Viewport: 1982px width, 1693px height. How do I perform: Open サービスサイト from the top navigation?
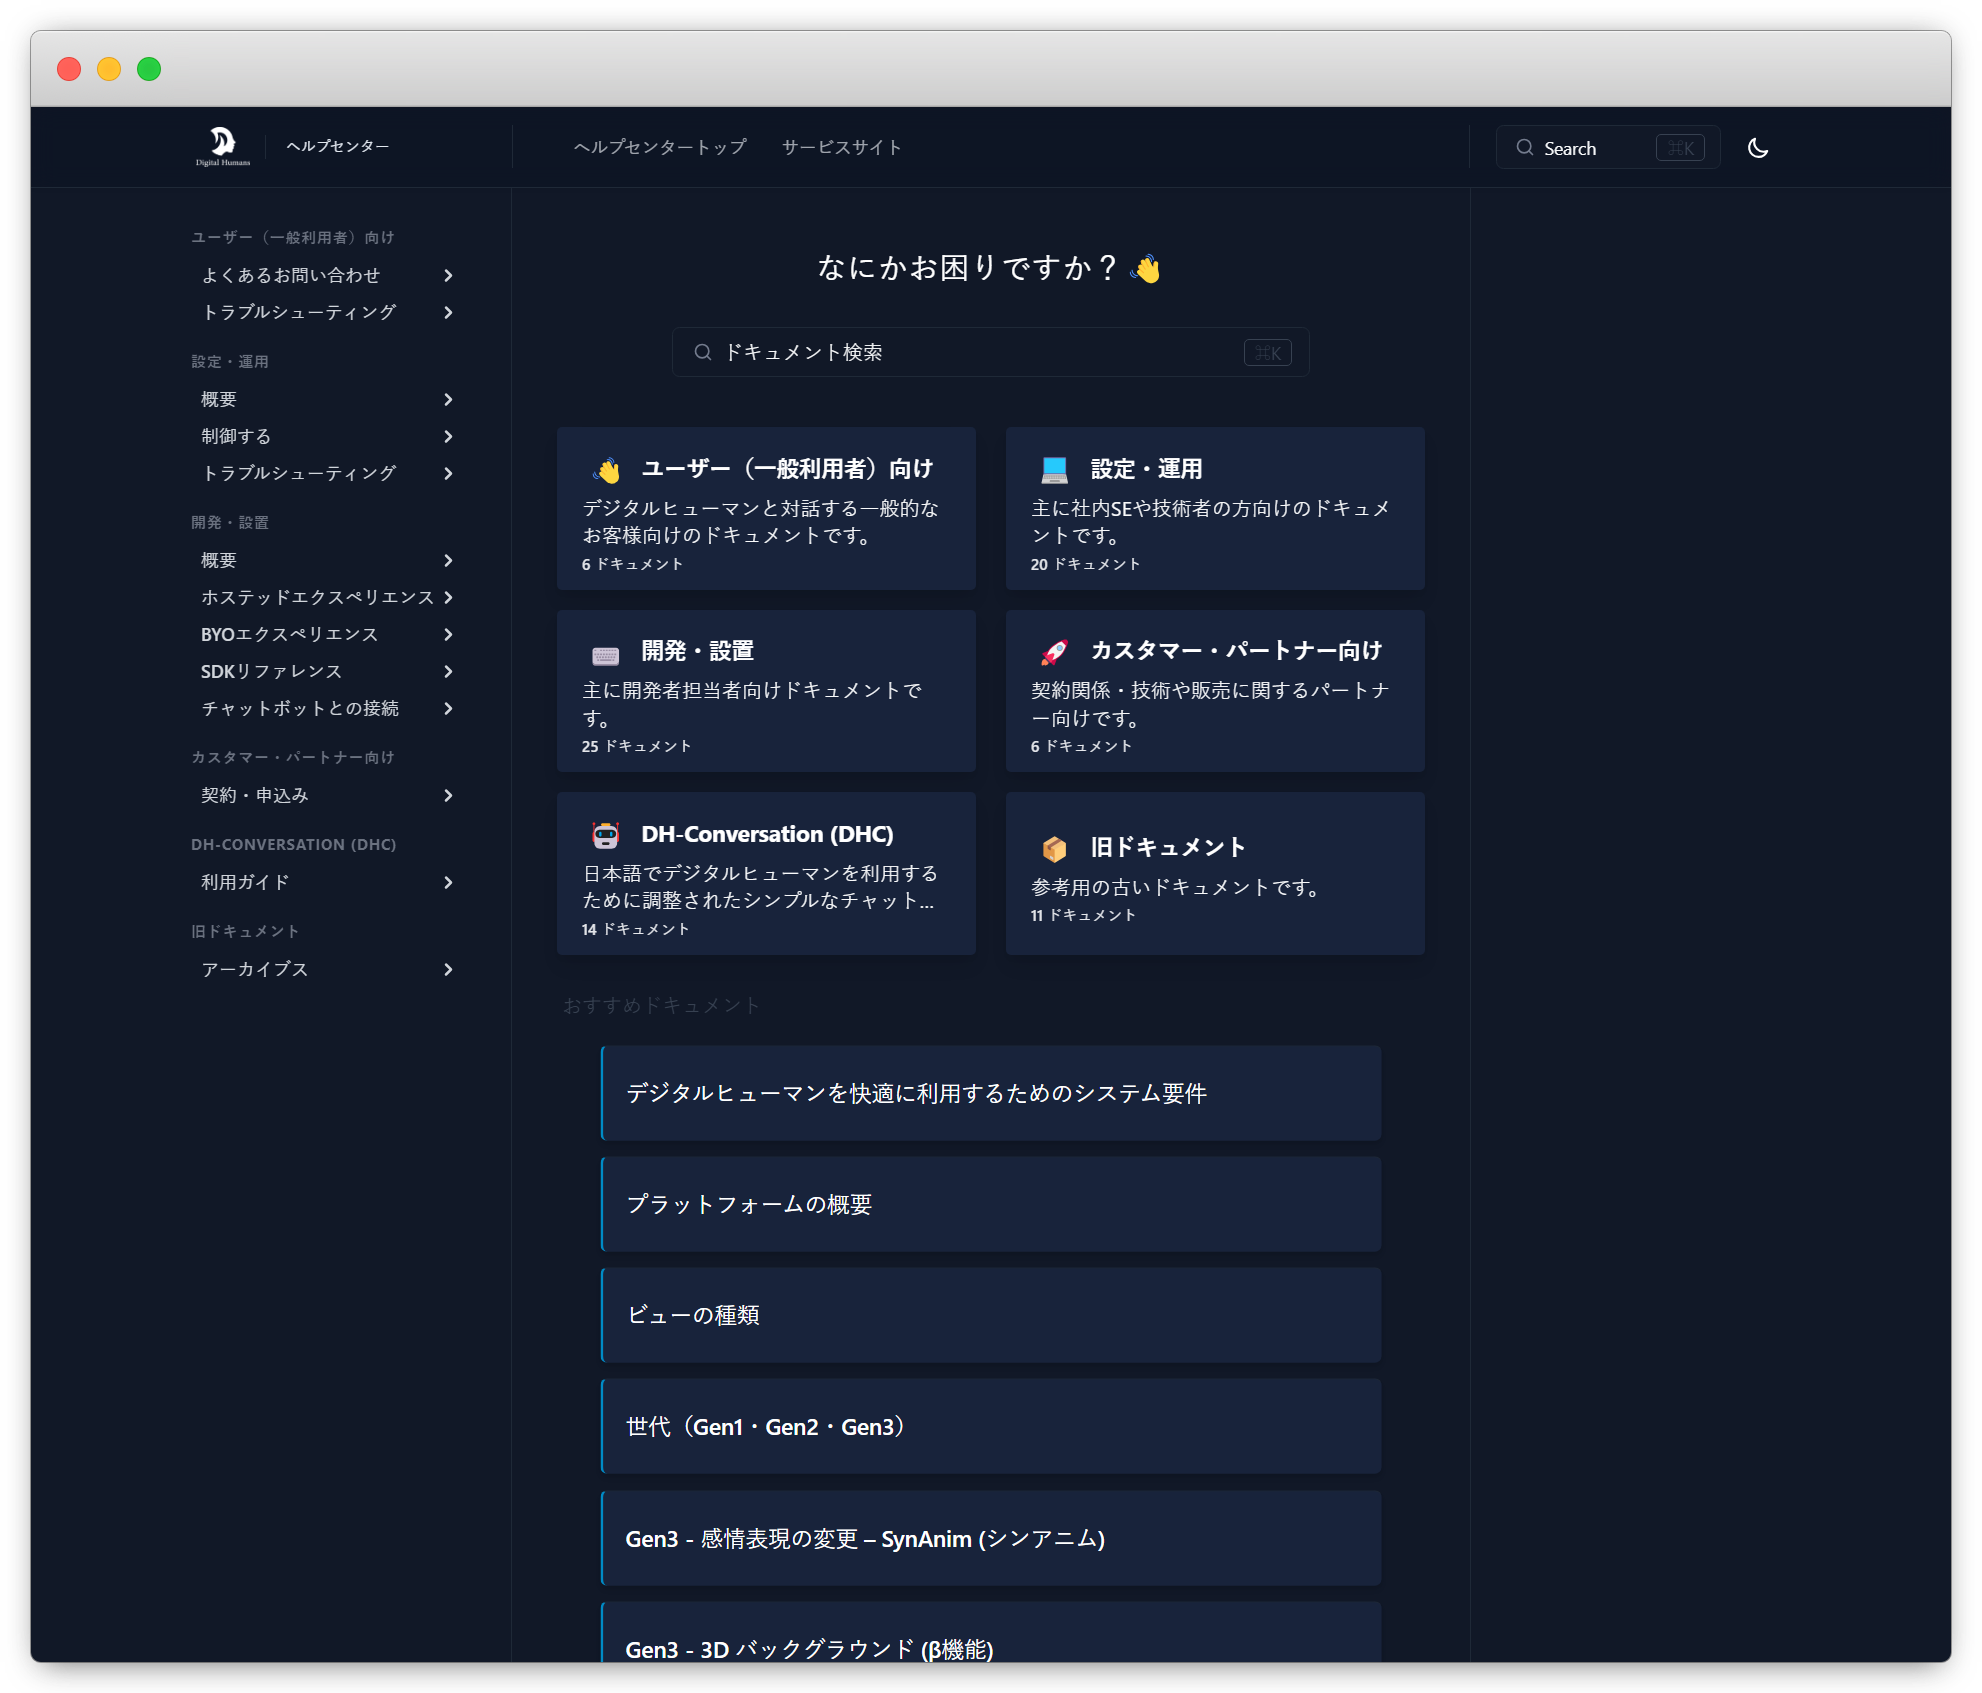[x=841, y=146]
